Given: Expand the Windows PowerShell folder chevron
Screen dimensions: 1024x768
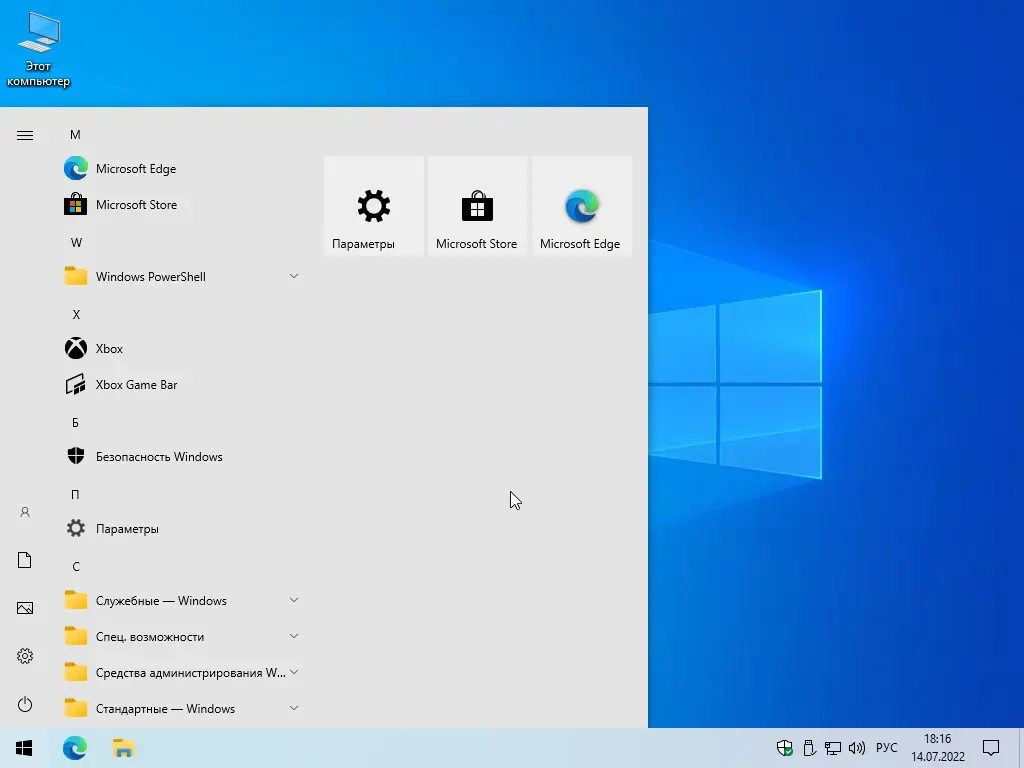Looking at the screenshot, I should coord(294,276).
